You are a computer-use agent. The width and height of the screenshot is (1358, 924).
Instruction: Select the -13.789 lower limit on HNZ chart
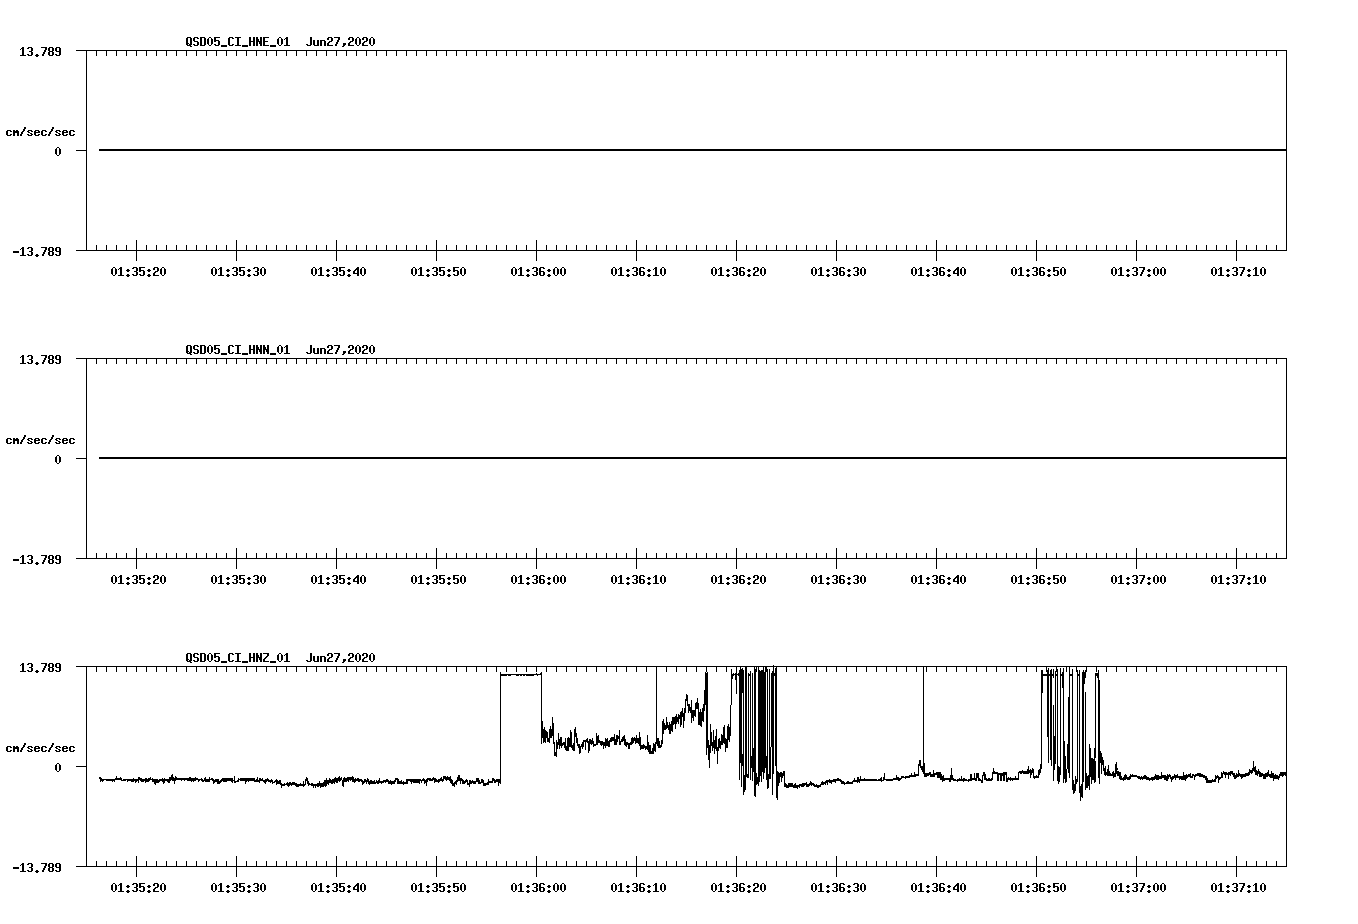(x=36, y=867)
